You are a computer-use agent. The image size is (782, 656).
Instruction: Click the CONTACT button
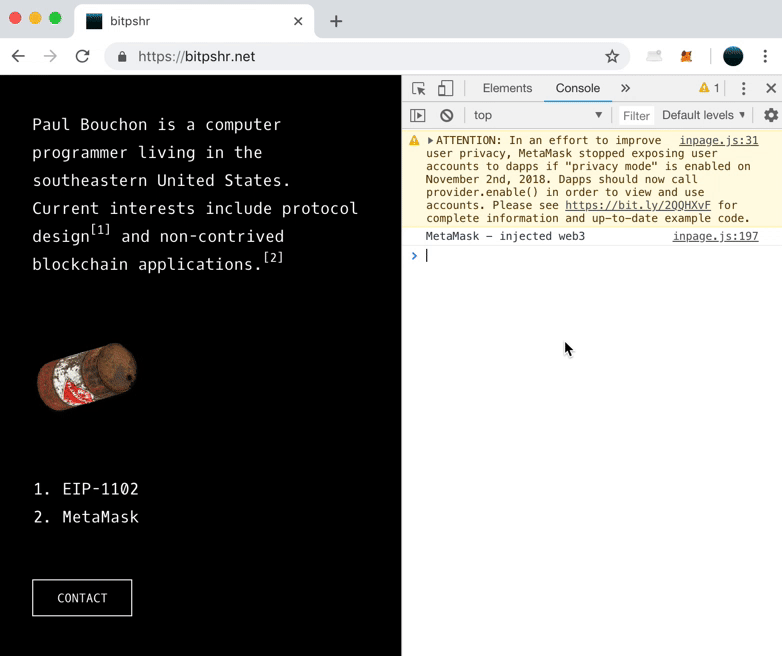[x=82, y=598]
